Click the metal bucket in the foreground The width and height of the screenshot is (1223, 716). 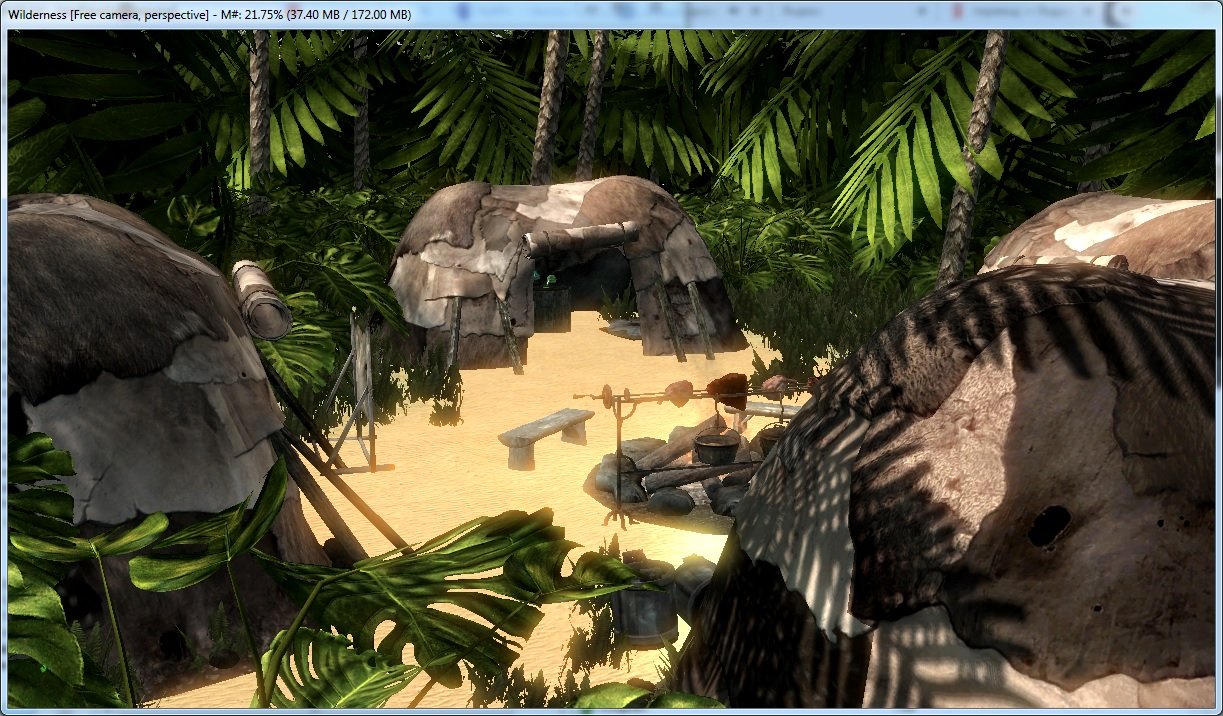[x=643, y=606]
